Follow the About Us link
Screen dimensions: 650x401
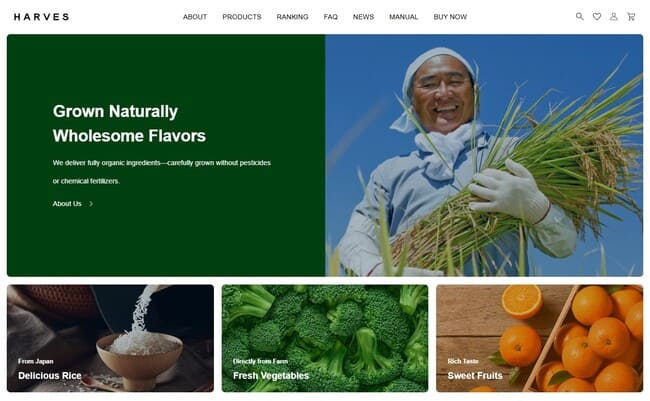click(x=67, y=204)
